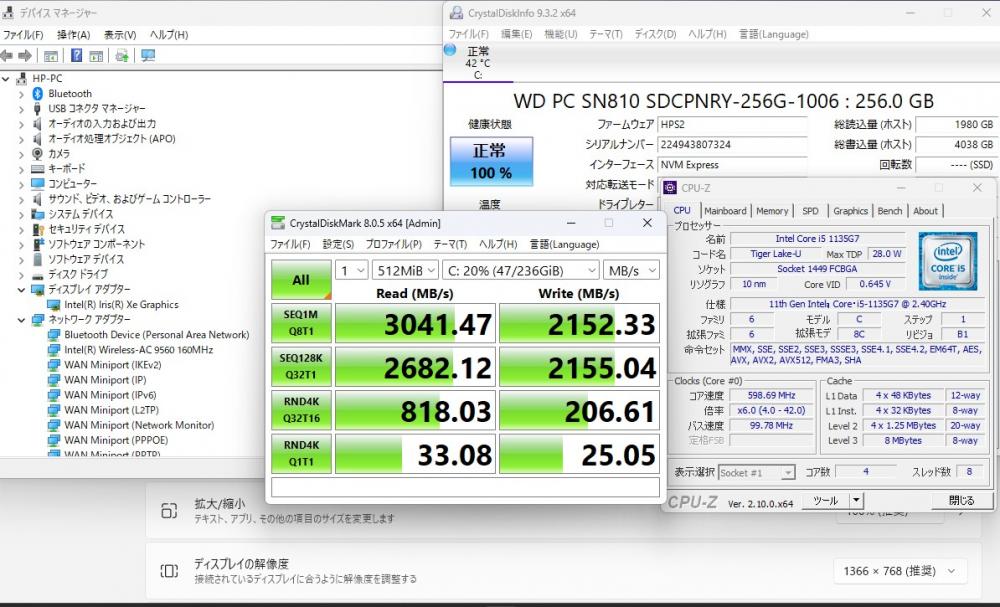
Task: Click the ツール button in CPU-Z
Action: tap(825, 501)
